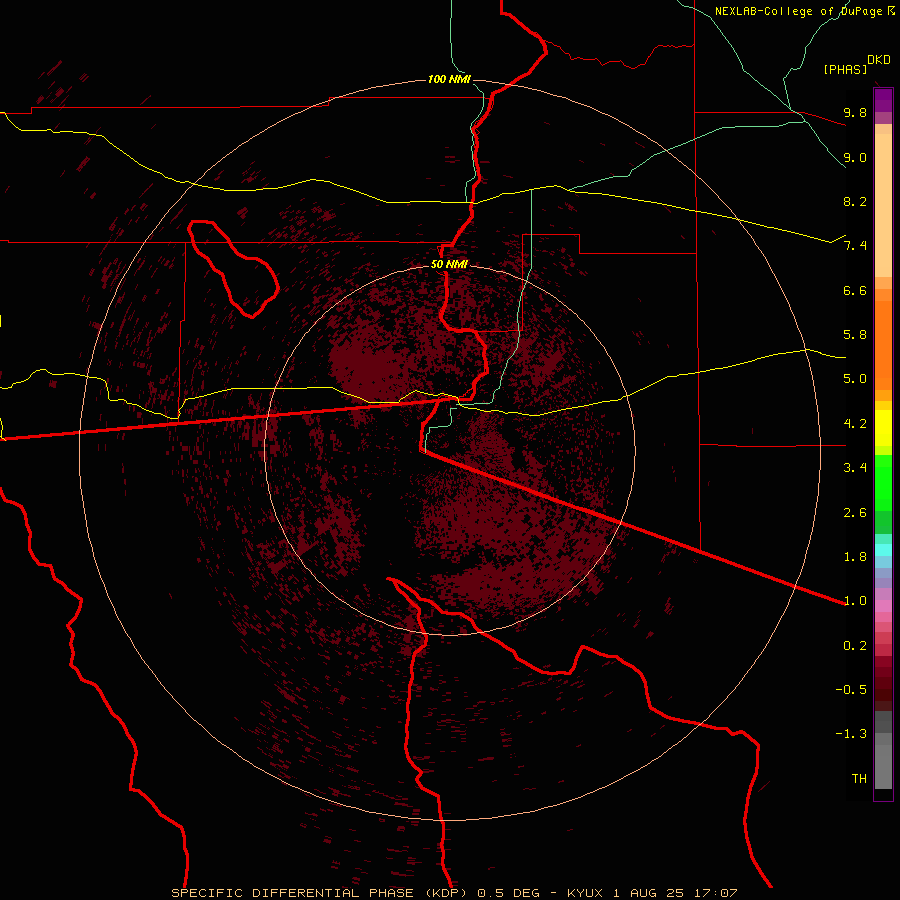The image size is (900, 900).
Task: Click the 9.8 value on the color scale
Action: [x=855, y=112]
